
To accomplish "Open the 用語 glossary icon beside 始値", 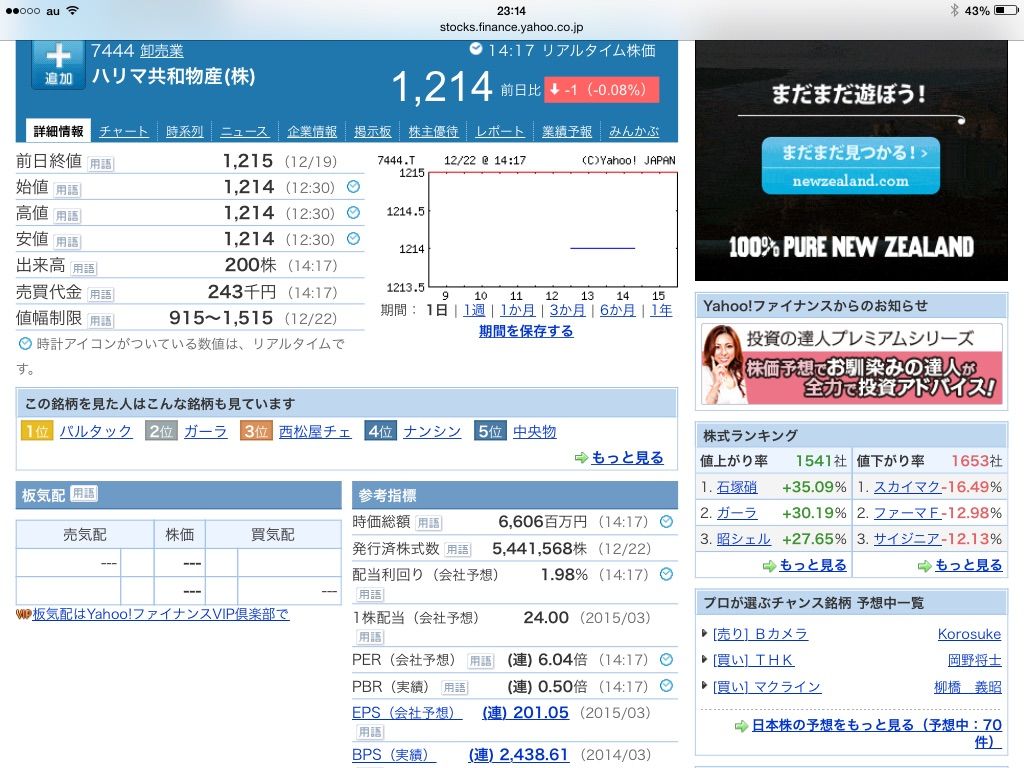I will coord(67,190).
